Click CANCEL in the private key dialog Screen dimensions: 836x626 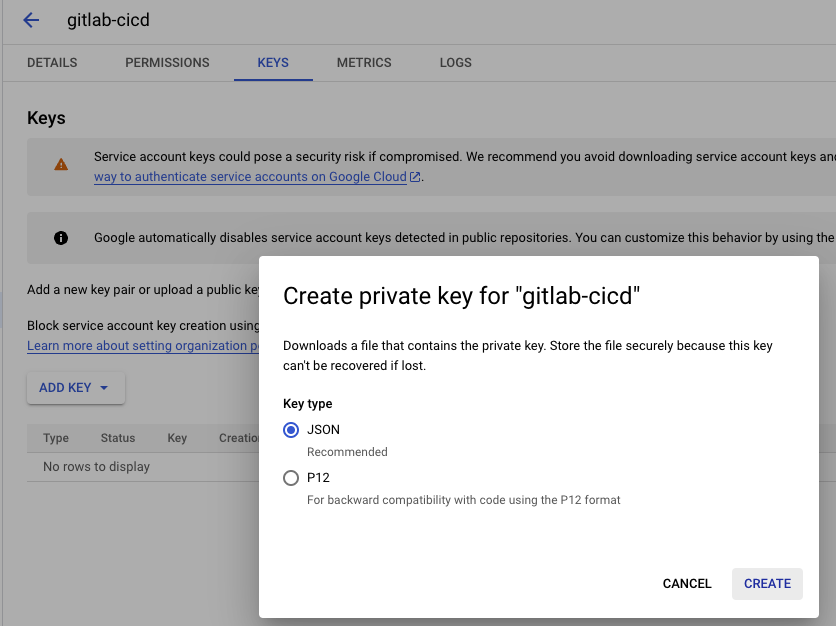687,584
